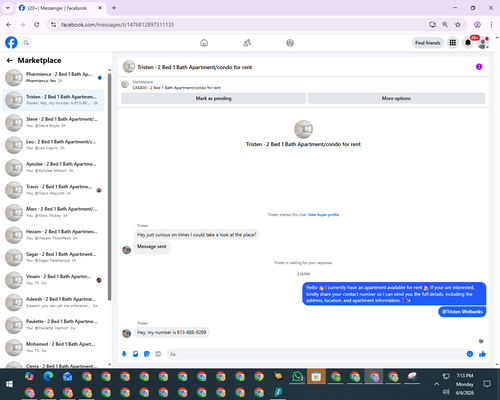The image size is (500, 400).
Task: Open the Pharmienca conversation
Action: [x=53, y=77]
